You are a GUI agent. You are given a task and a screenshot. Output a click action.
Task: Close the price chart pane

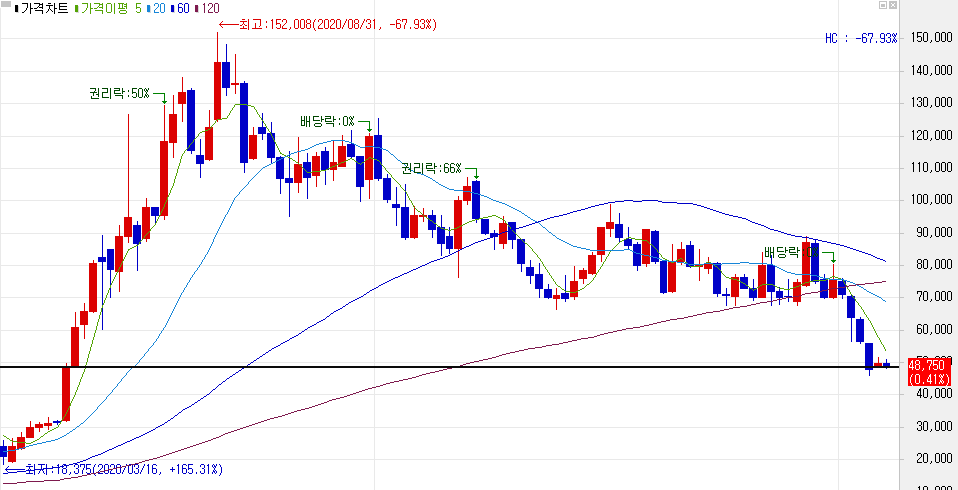[893, 5]
